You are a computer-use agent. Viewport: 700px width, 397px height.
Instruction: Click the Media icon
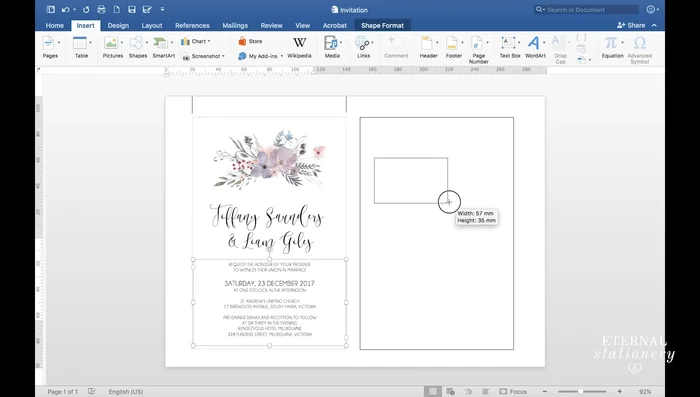click(x=331, y=43)
